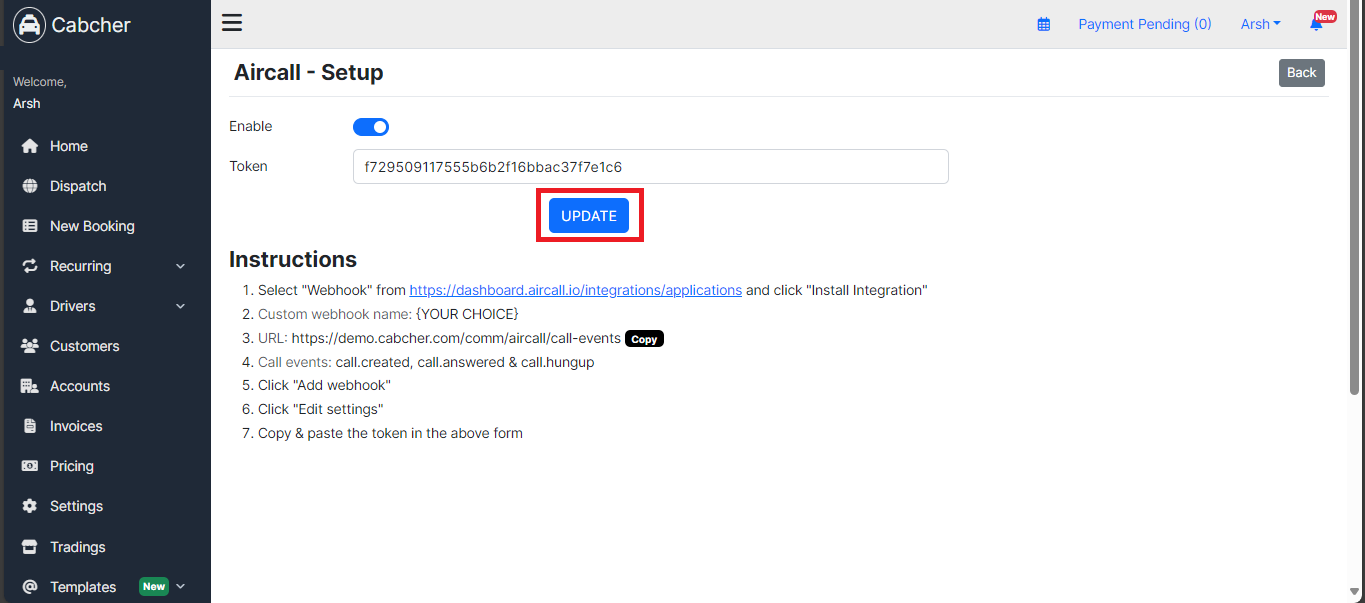Open the dashboard.aircall.io integrations link

pyautogui.click(x=576, y=290)
